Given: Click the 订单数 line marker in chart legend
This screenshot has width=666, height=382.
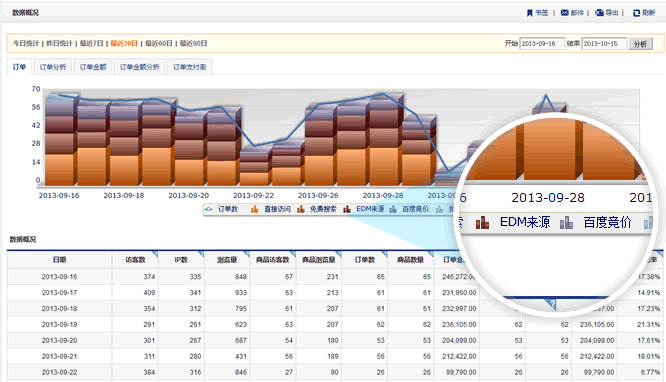Looking at the screenshot, I should click(x=209, y=209).
